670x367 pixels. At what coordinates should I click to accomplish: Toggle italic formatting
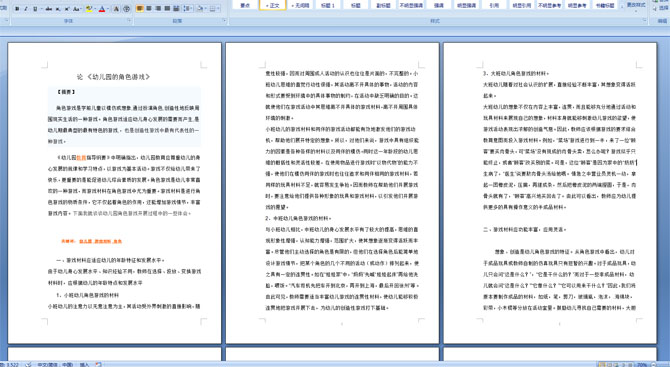(26, 9)
